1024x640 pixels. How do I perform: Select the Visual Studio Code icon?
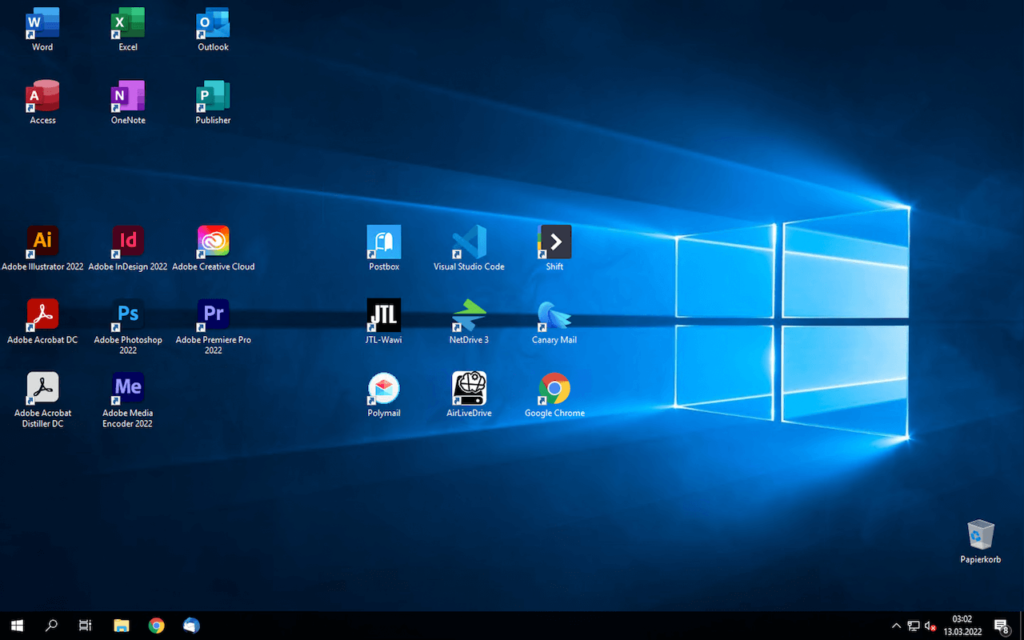469,248
